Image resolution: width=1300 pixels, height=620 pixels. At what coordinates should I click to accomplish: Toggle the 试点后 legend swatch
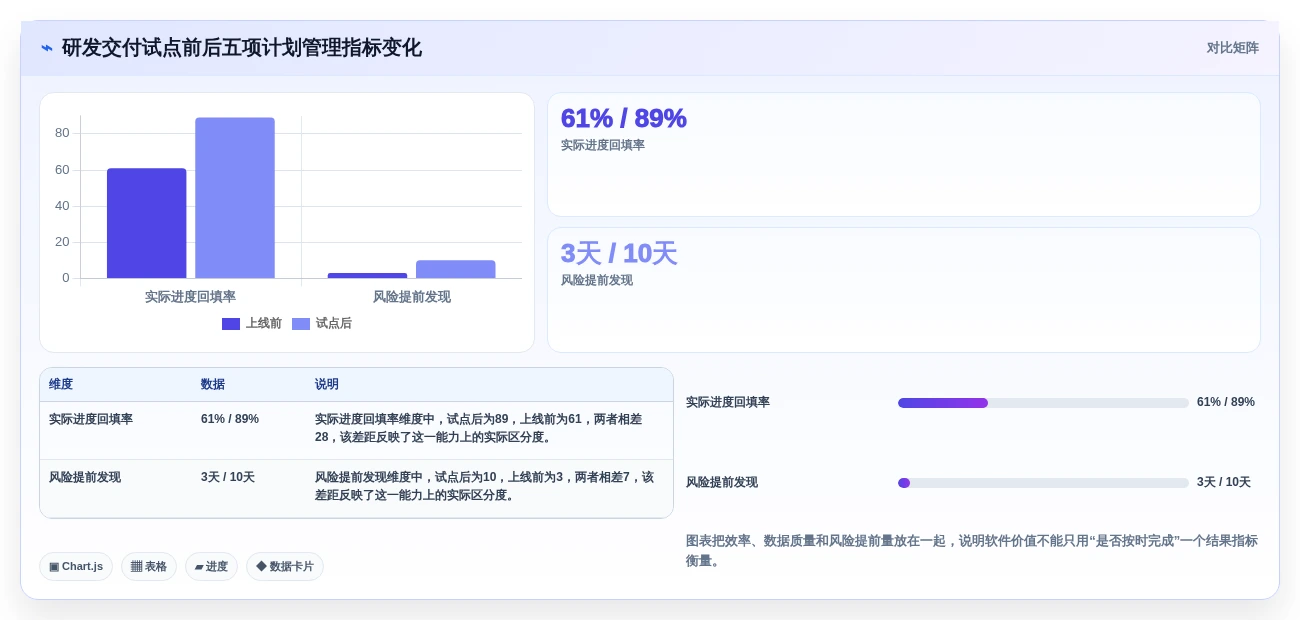[x=301, y=324]
